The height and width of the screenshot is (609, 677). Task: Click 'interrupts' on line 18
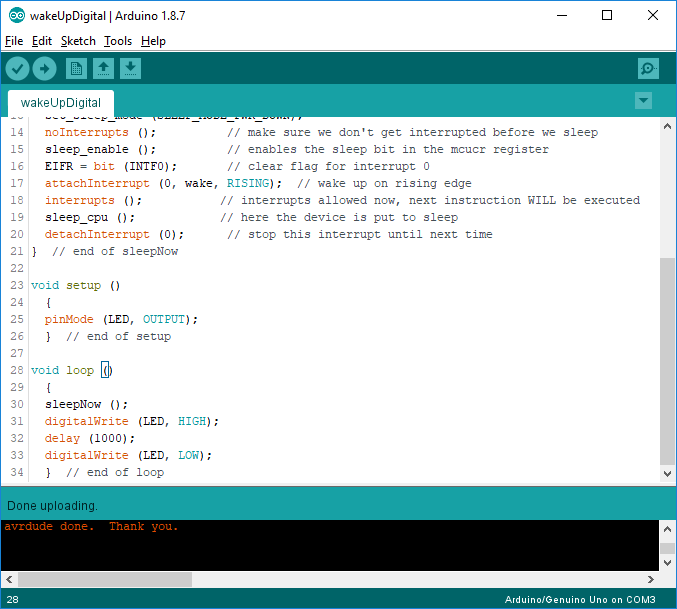click(80, 200)
